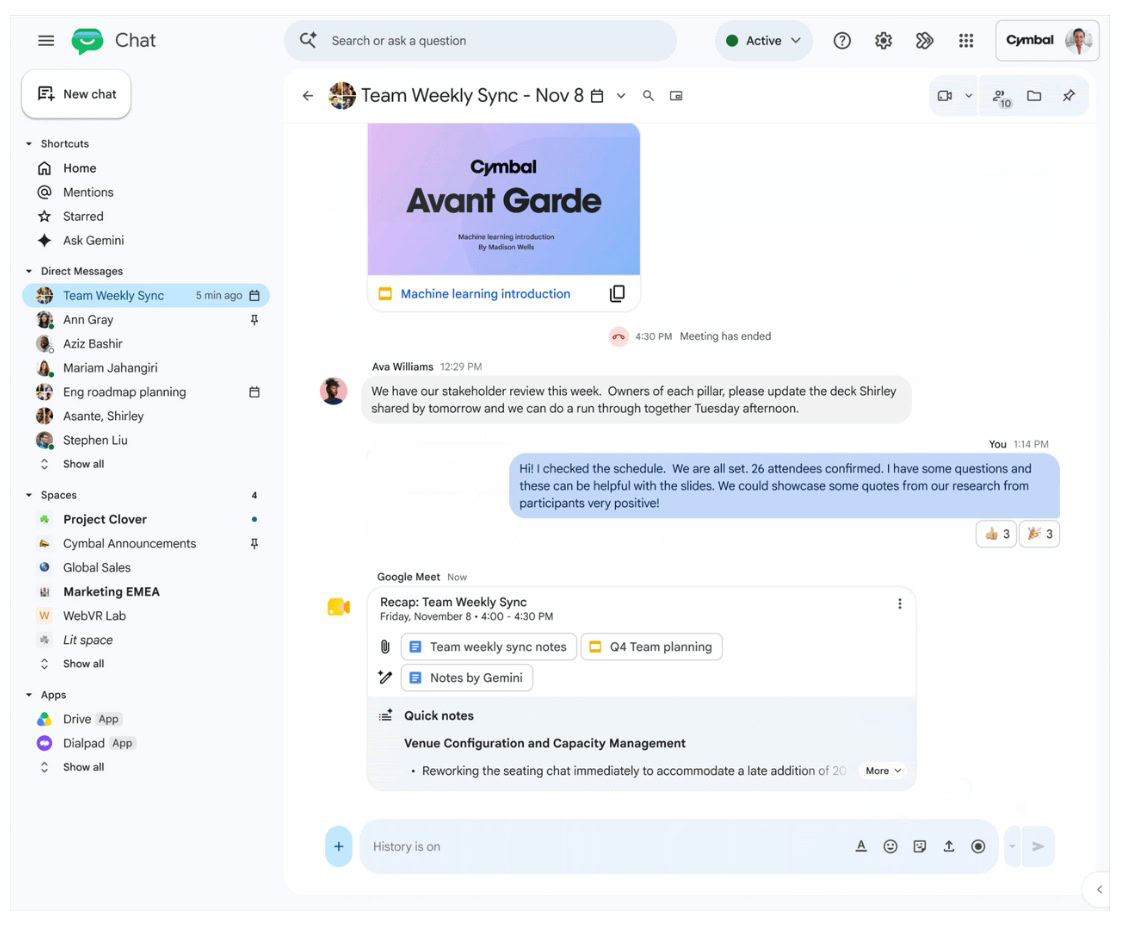Expand the side panel arrow

[1099, 890]
